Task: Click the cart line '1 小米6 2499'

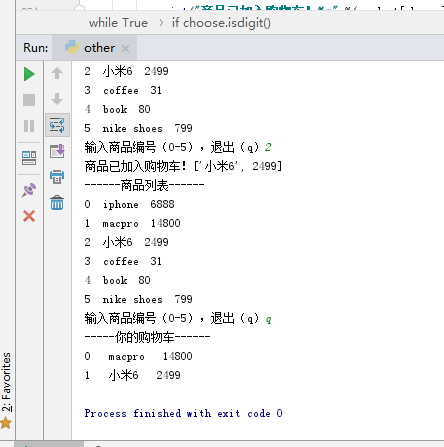Action: [x=132, y=375]
